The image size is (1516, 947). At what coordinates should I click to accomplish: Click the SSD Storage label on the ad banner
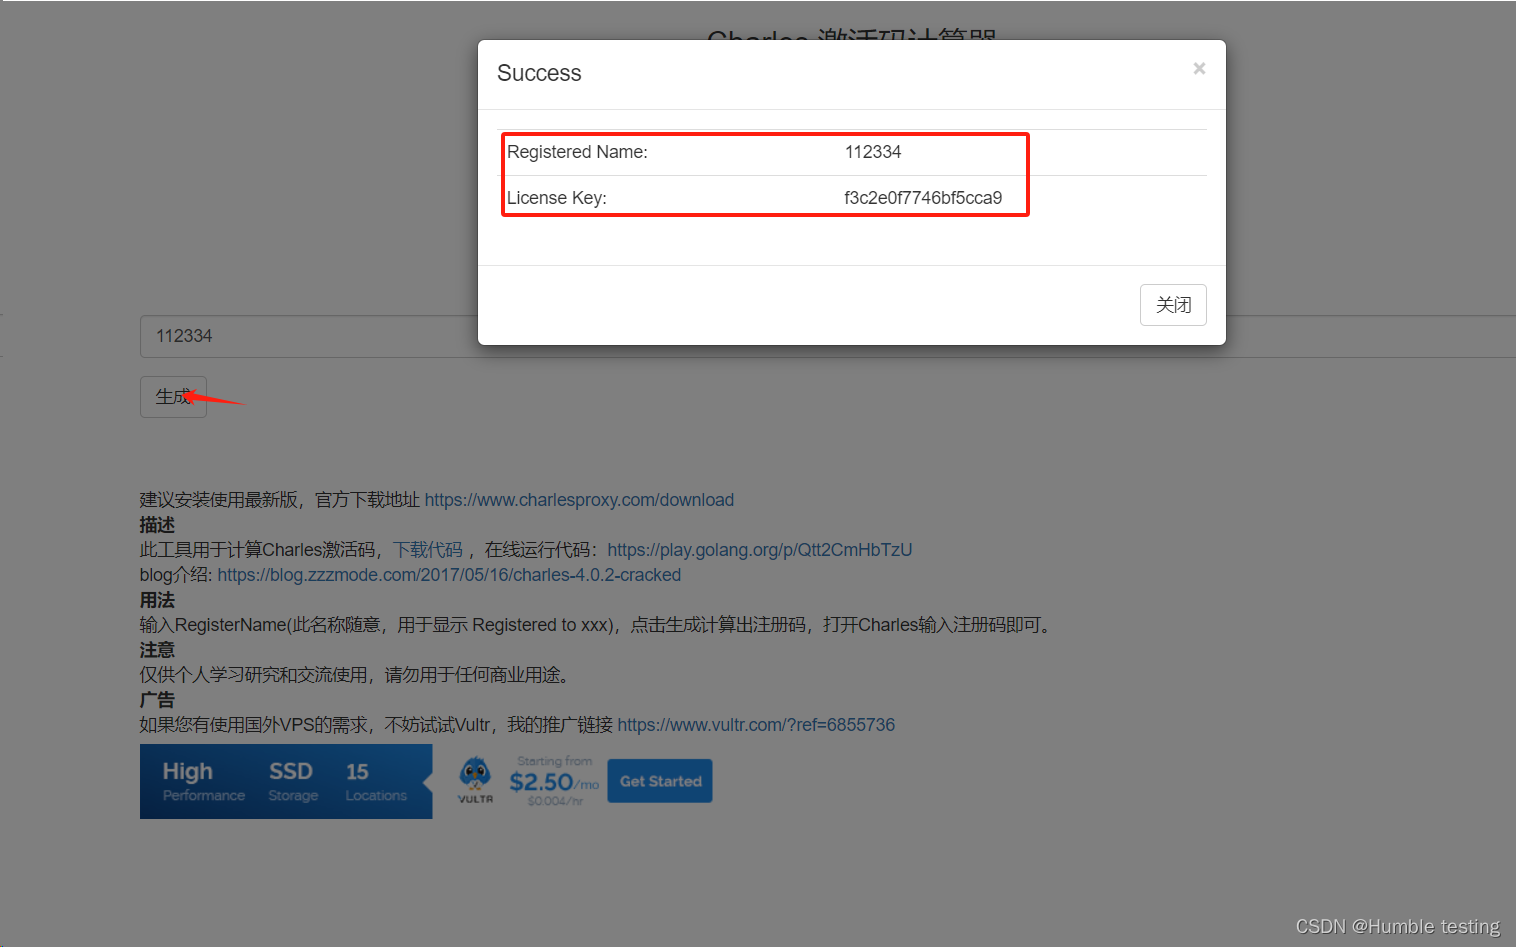click(291, 781)
